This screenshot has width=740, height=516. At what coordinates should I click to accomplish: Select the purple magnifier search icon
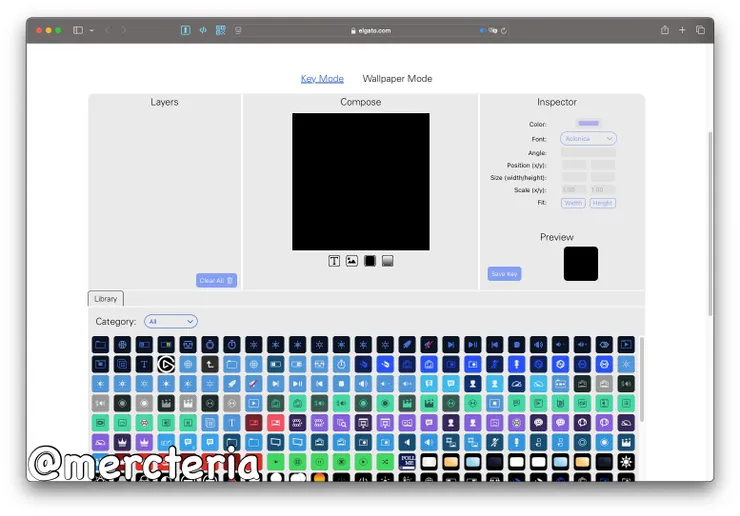click(x=341, y=423)
